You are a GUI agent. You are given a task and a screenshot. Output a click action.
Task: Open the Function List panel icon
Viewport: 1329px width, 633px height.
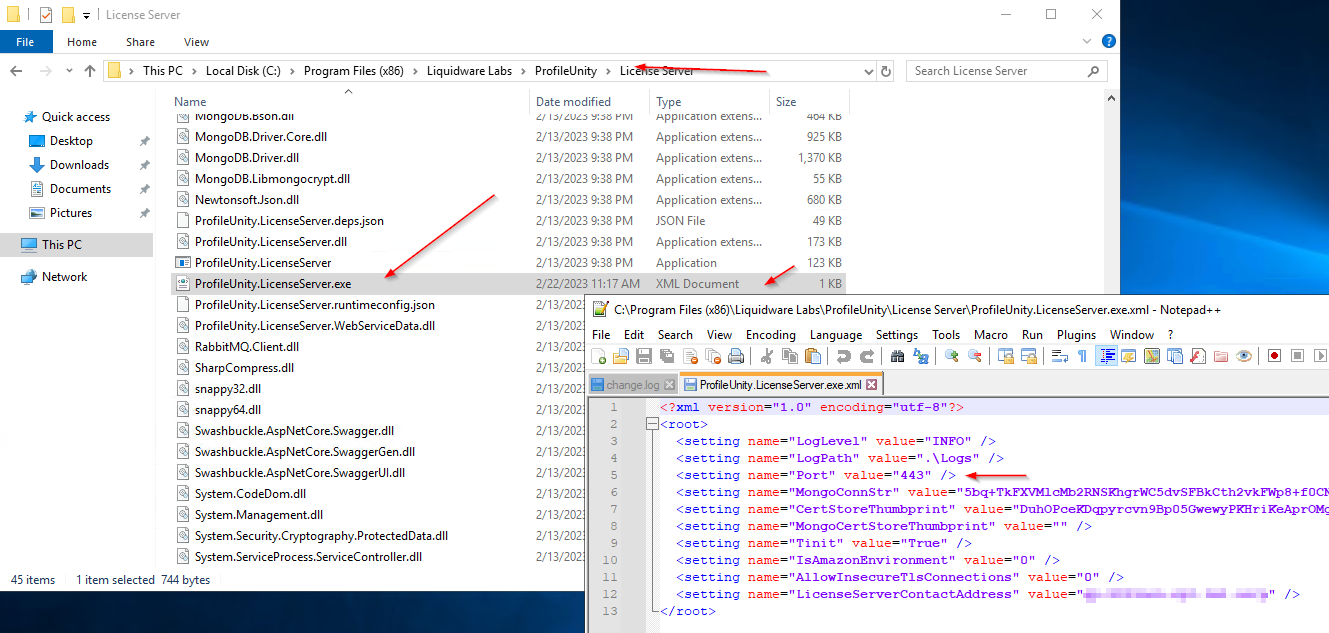(1198, 356)
